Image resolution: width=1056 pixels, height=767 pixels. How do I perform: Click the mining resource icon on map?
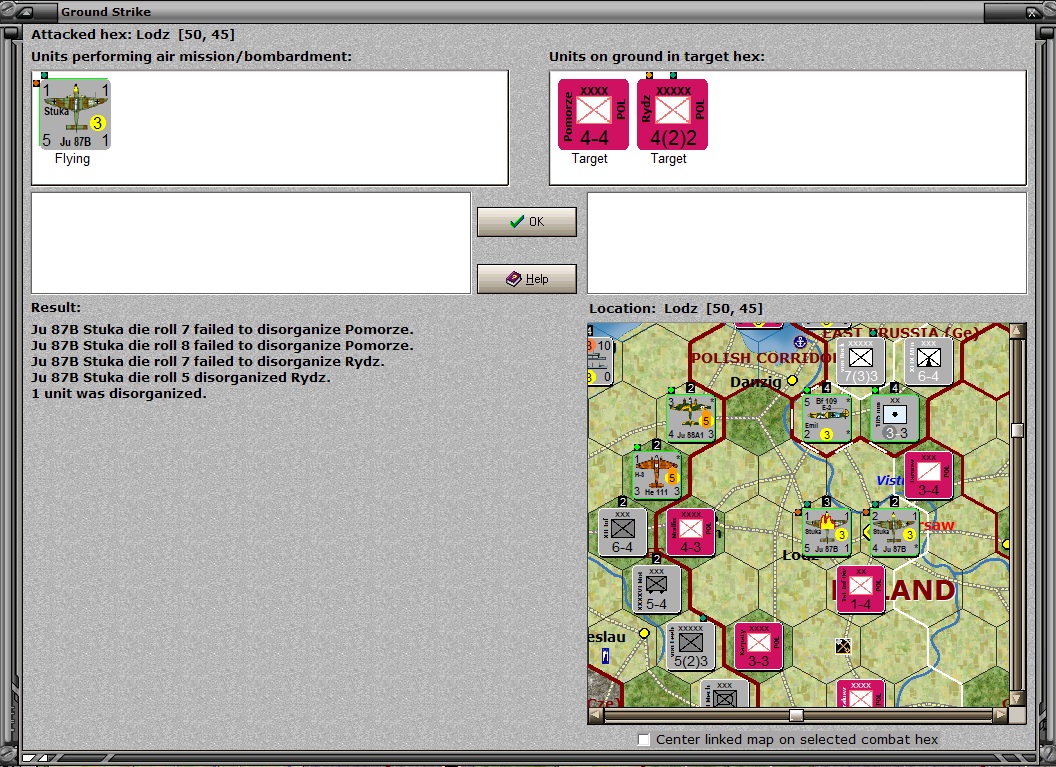click(843, 646)
